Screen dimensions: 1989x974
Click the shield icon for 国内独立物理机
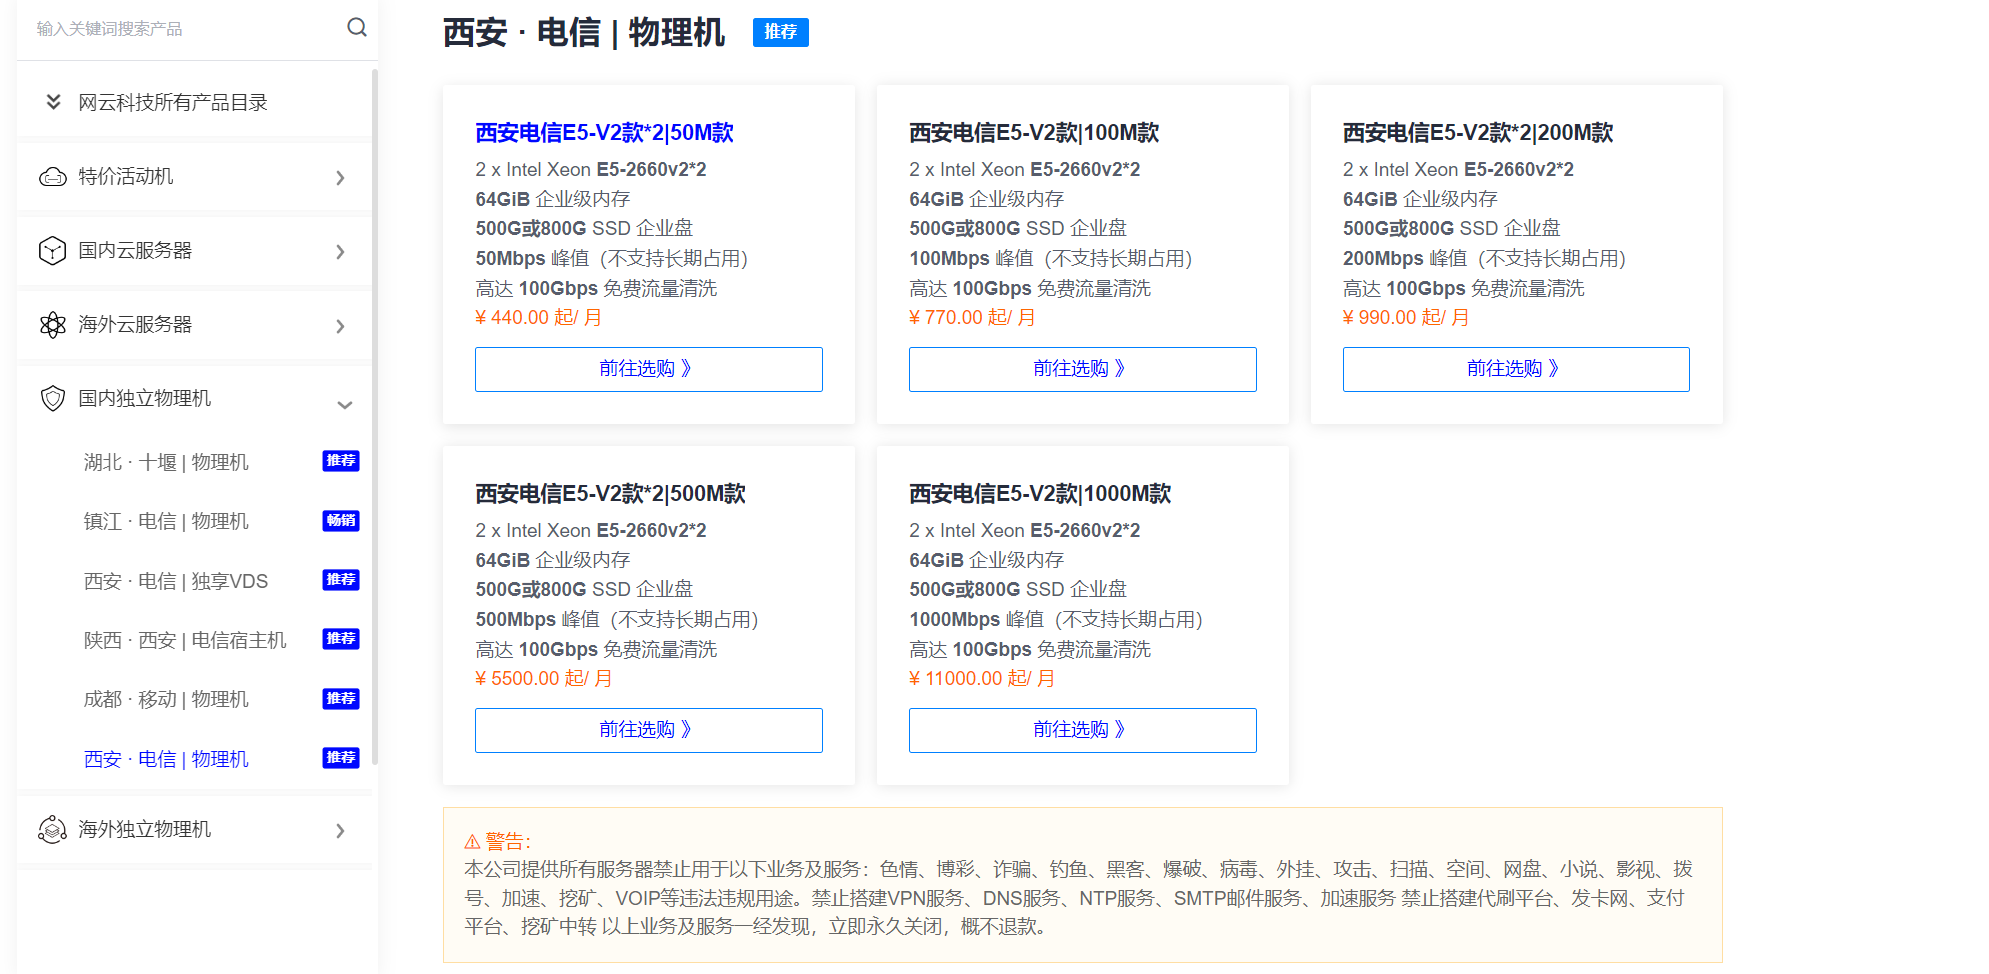pos(52,399)
